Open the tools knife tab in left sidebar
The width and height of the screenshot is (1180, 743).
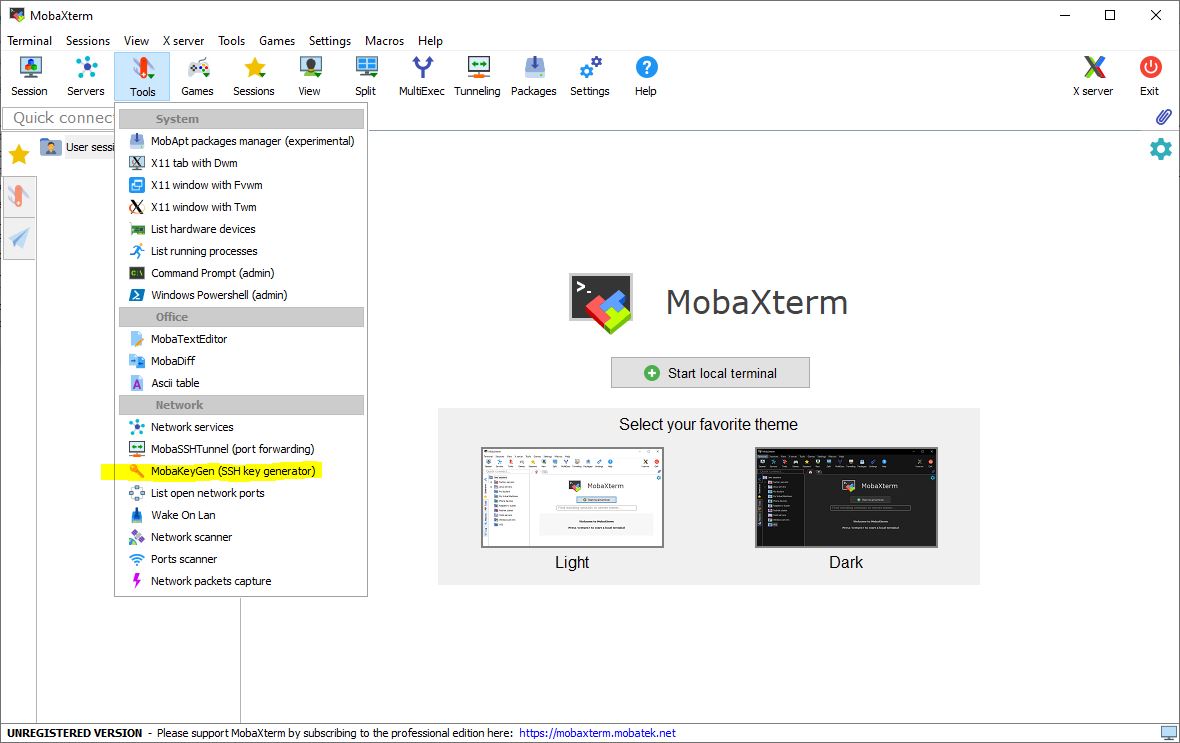pyautogui.click(x=19, y=196)
